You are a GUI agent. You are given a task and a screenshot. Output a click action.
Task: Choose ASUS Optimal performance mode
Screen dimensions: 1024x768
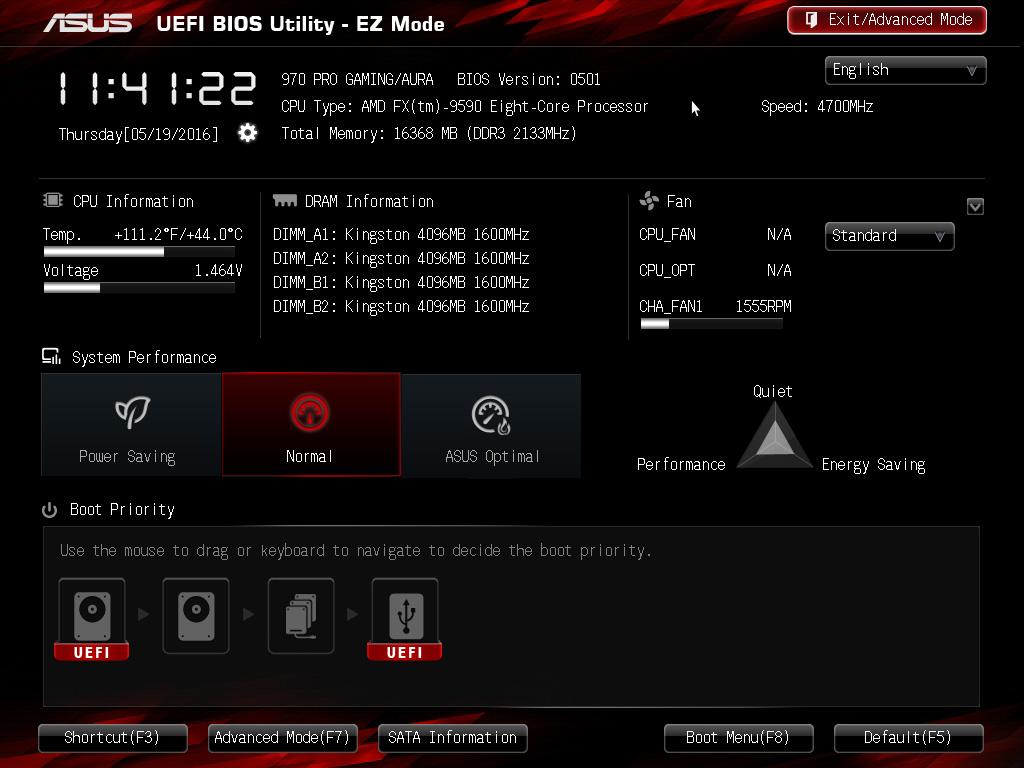tap(492, 425)
